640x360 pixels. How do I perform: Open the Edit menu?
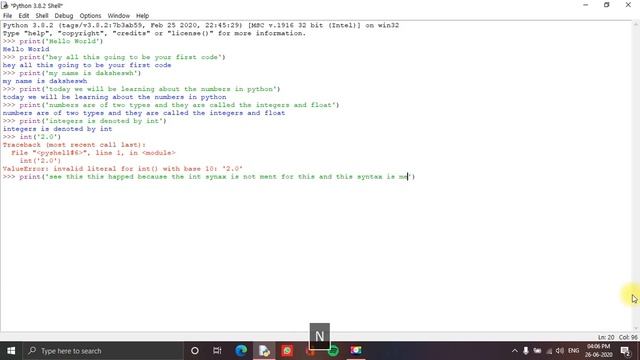(x=24, y=16)
